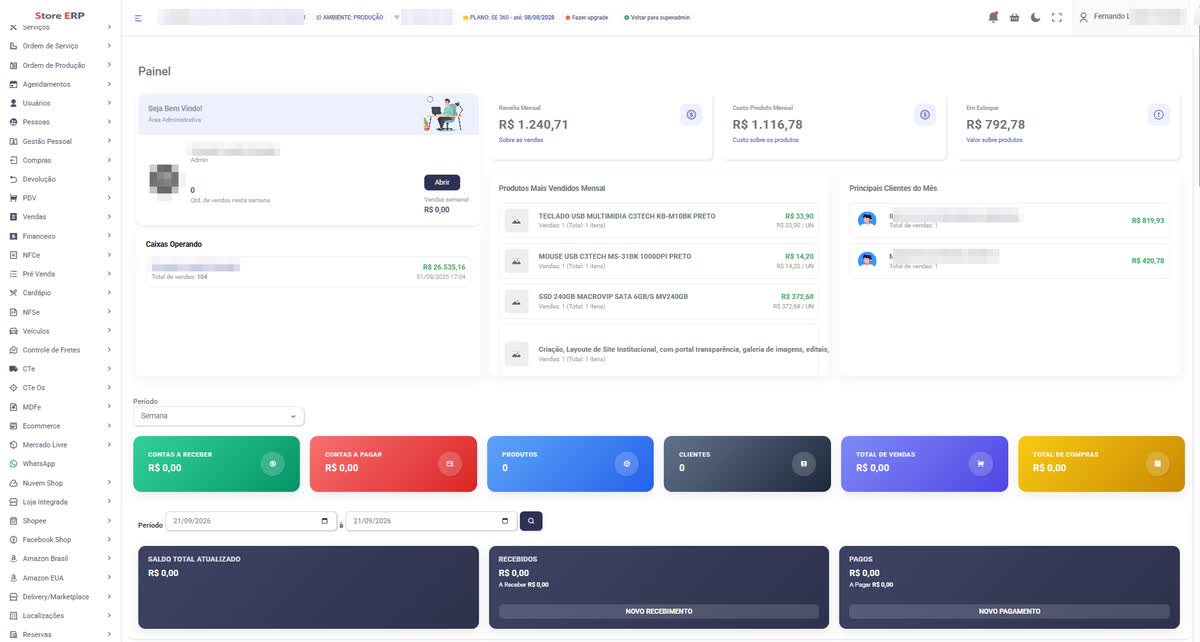Open calendar picker of end date
1200x642 pixels.
505,521
